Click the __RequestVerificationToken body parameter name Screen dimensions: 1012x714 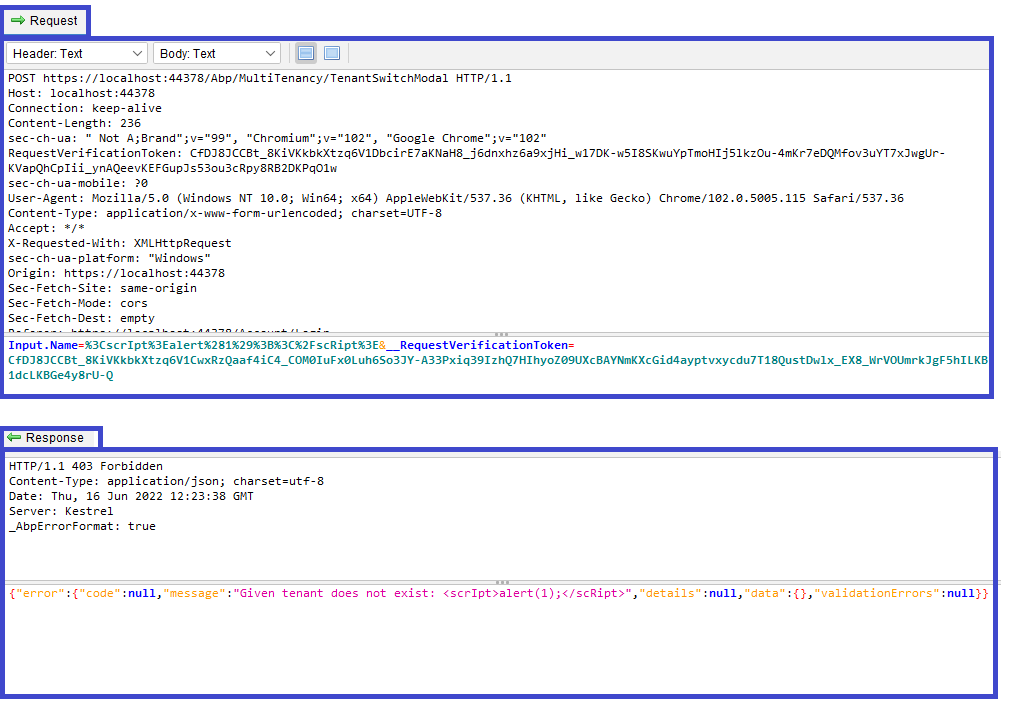[x=477, y=345]
